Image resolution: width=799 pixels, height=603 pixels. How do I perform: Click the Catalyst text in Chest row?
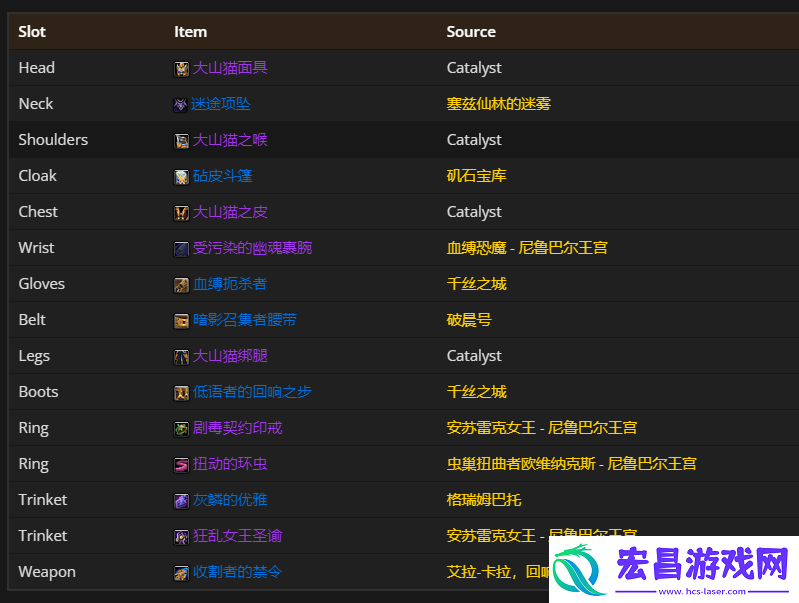point(474,212)
